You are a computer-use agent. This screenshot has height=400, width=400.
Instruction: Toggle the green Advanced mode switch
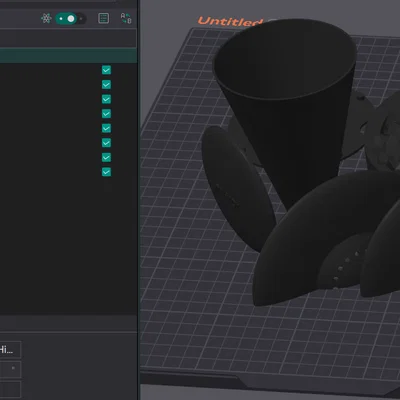70,19
